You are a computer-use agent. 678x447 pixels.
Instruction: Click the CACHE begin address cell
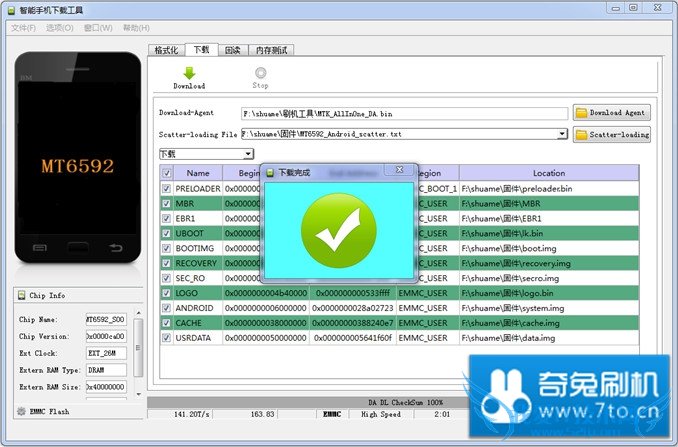coord(266,323)
